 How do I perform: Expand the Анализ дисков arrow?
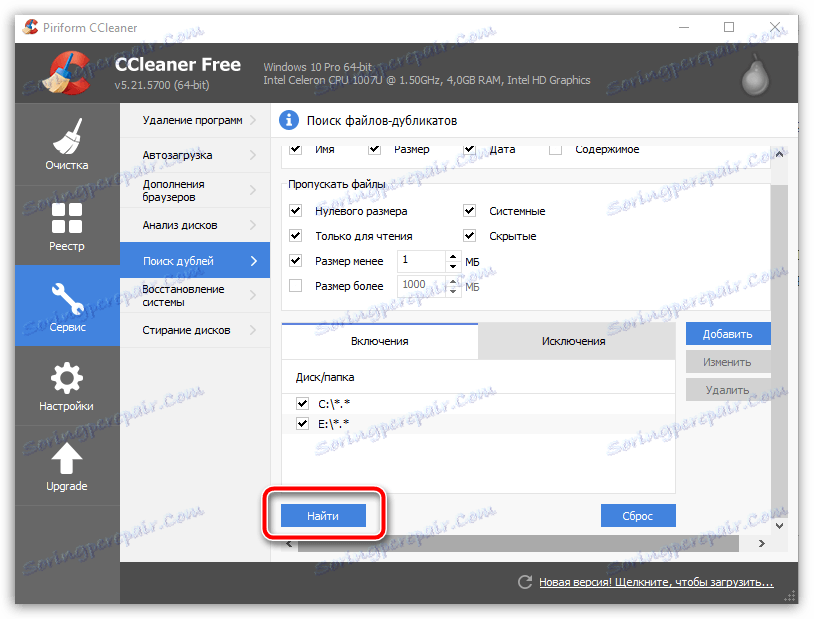pos(253,225)
